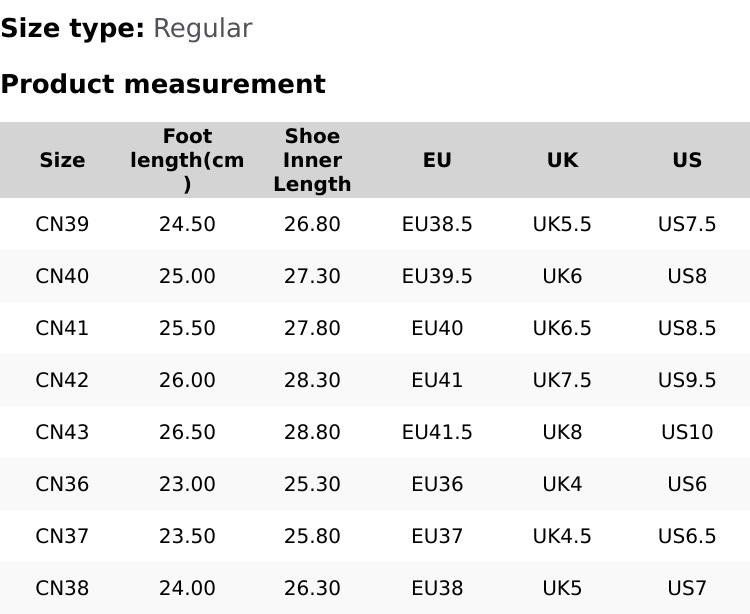Select the EU38.5 cell
Screen dimensions: 750x614
[437, 224]
